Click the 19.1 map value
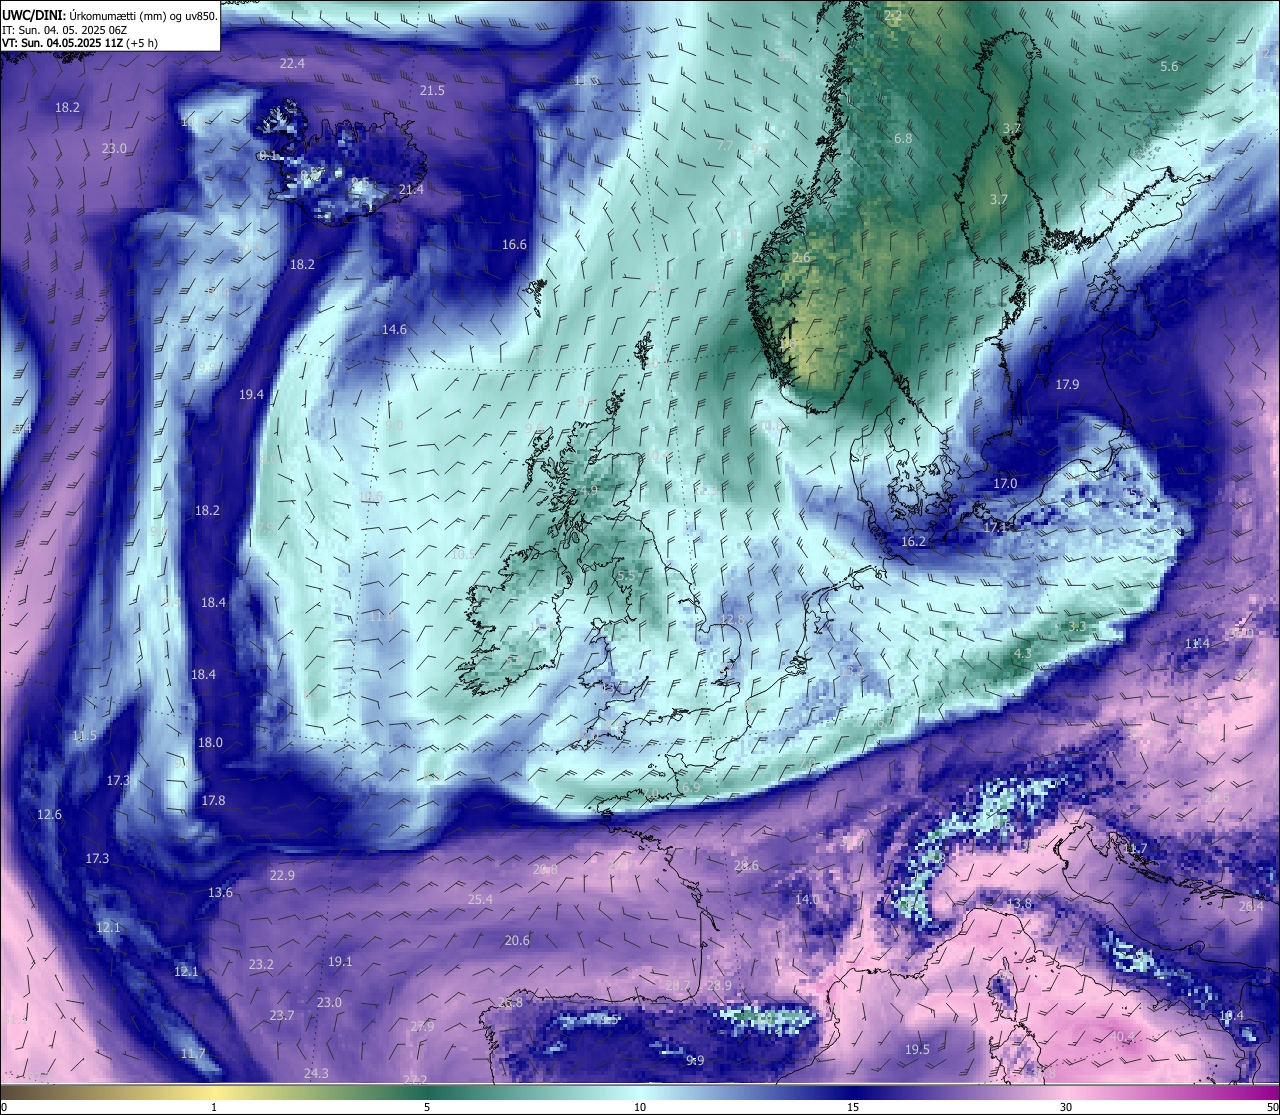The height and width of the screenshot is (1115, 1280). [340, 961]
